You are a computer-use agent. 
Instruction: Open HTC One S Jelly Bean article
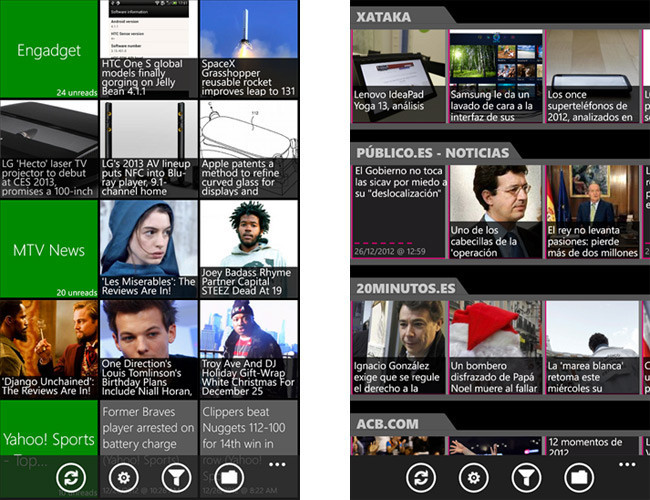149,49
